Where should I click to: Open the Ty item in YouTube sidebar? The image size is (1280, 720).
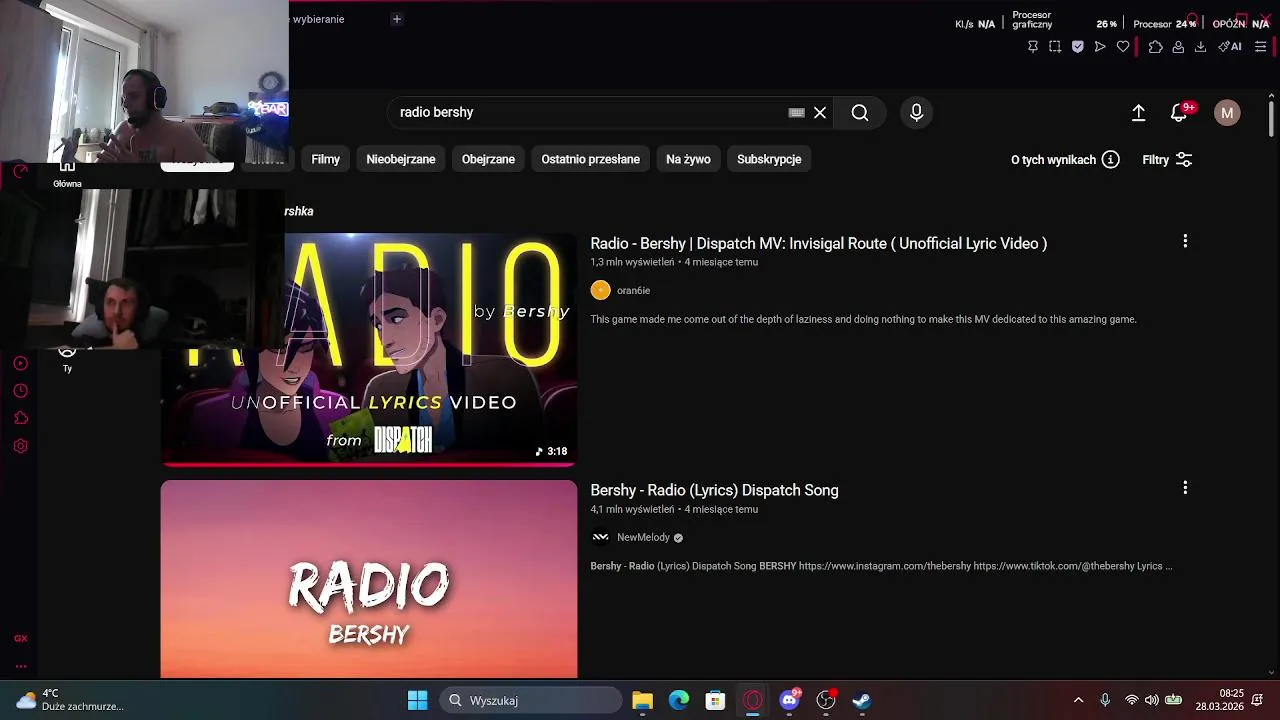pyautogui.click(x=67, y=360)
